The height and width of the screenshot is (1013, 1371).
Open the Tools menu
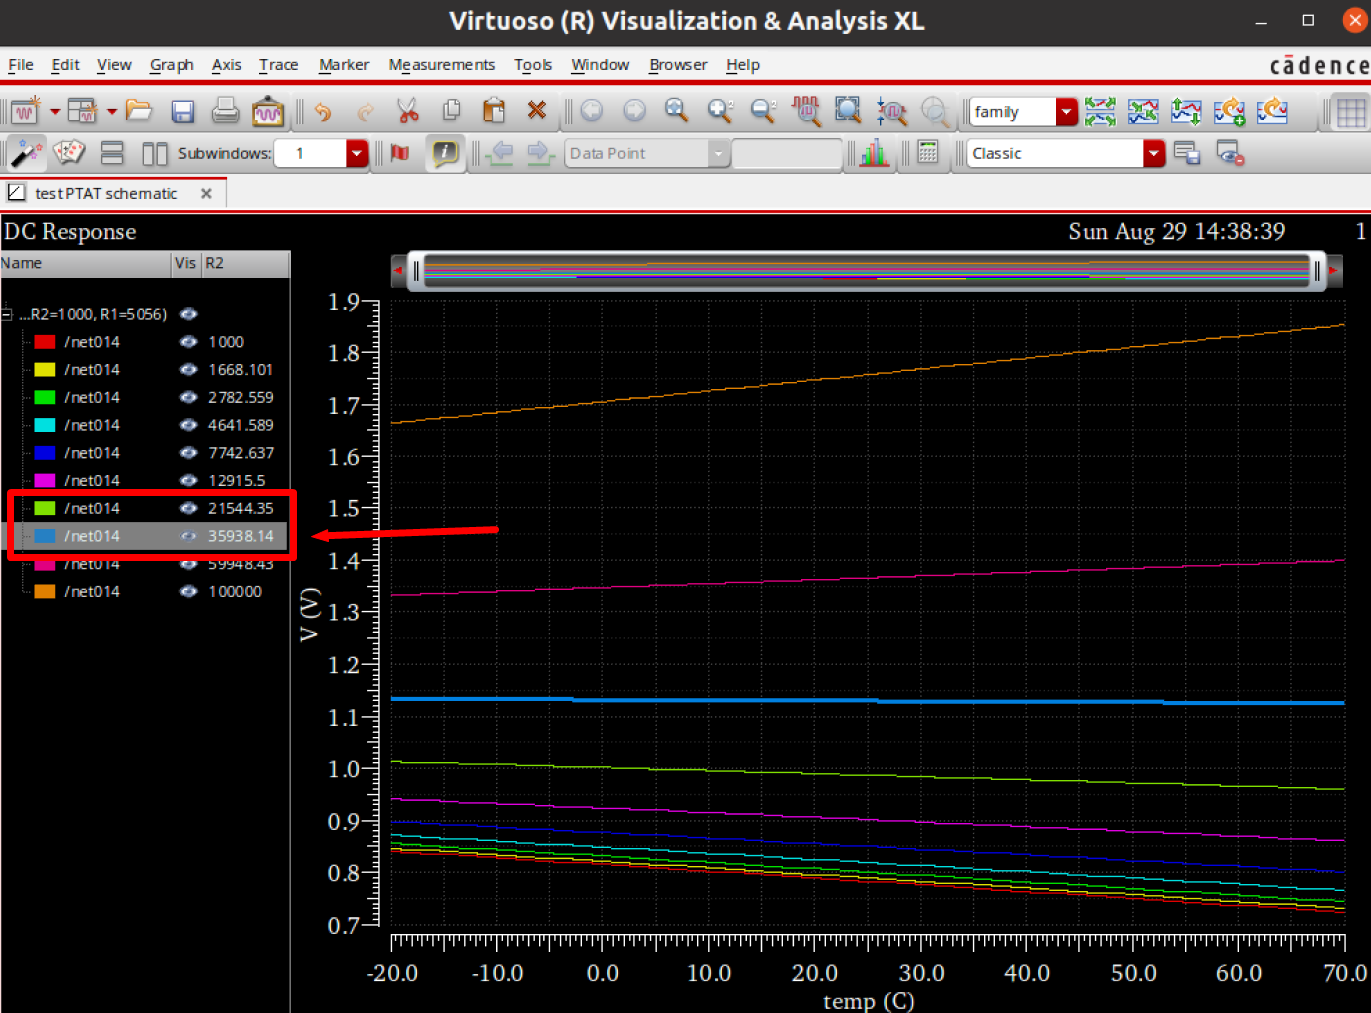(533, 65)
